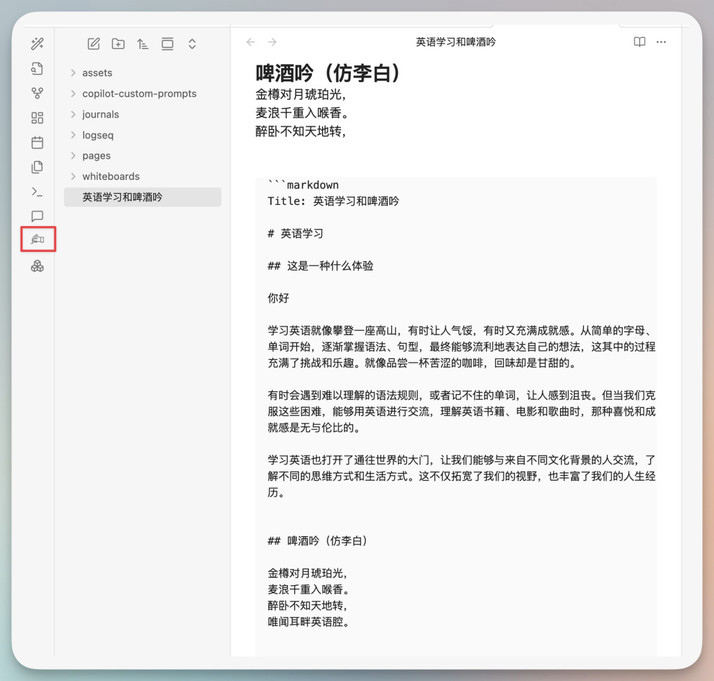Image resolution: width=714 pixels, height=681 pixels.
Task: Create a new folder in the file explorer
Action: [x=118, y=44]
